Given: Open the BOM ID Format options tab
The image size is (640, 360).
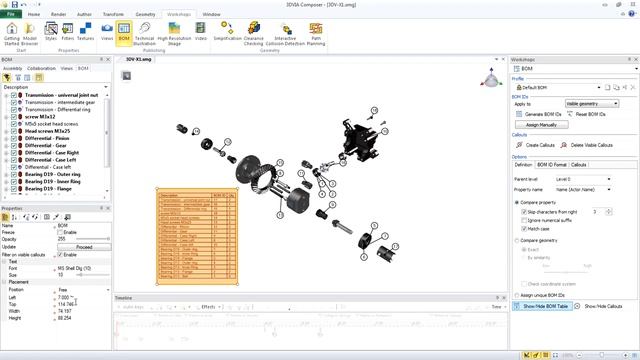Looking at the screenshot, I should point(551,165).
